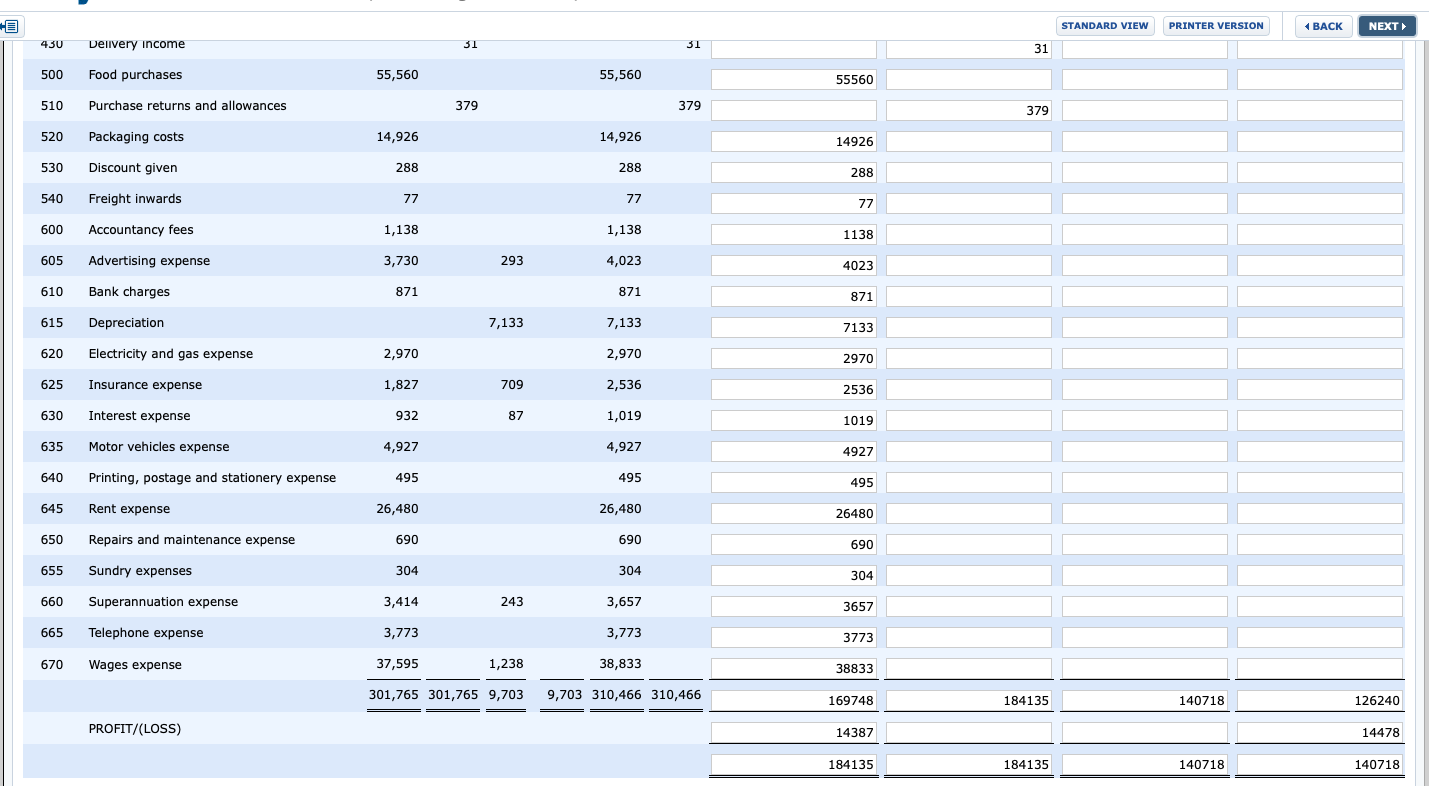Select account number 670 for Wages expense
The image size is (1429, 786).
pos(52,665)
